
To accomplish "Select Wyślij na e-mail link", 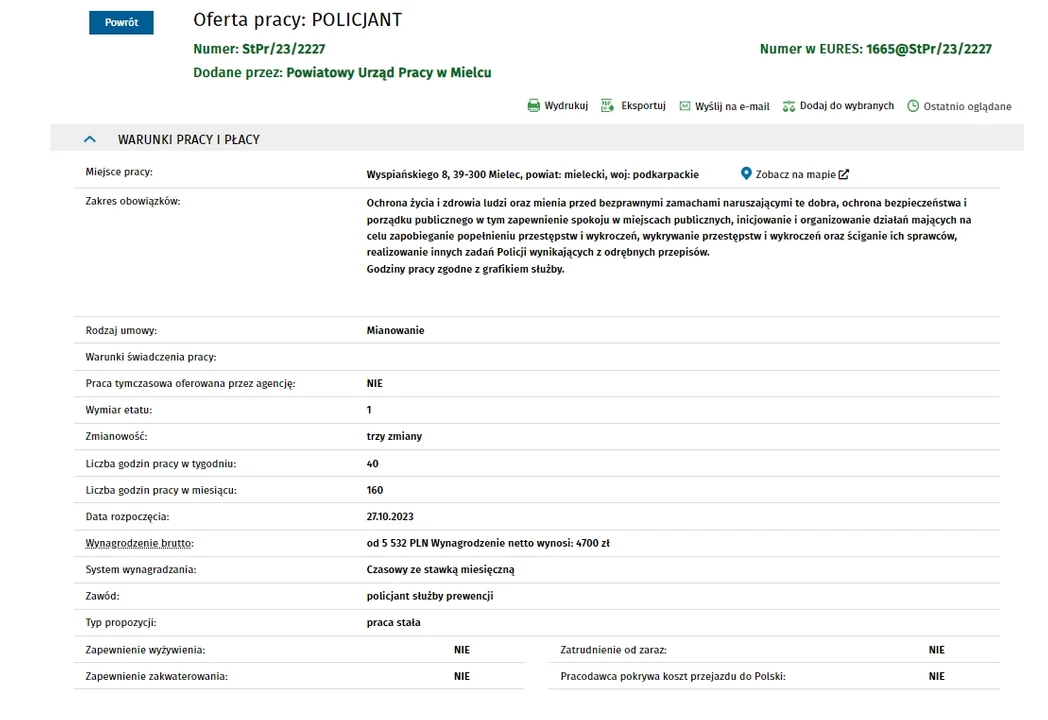I will (x=732, y=106).
